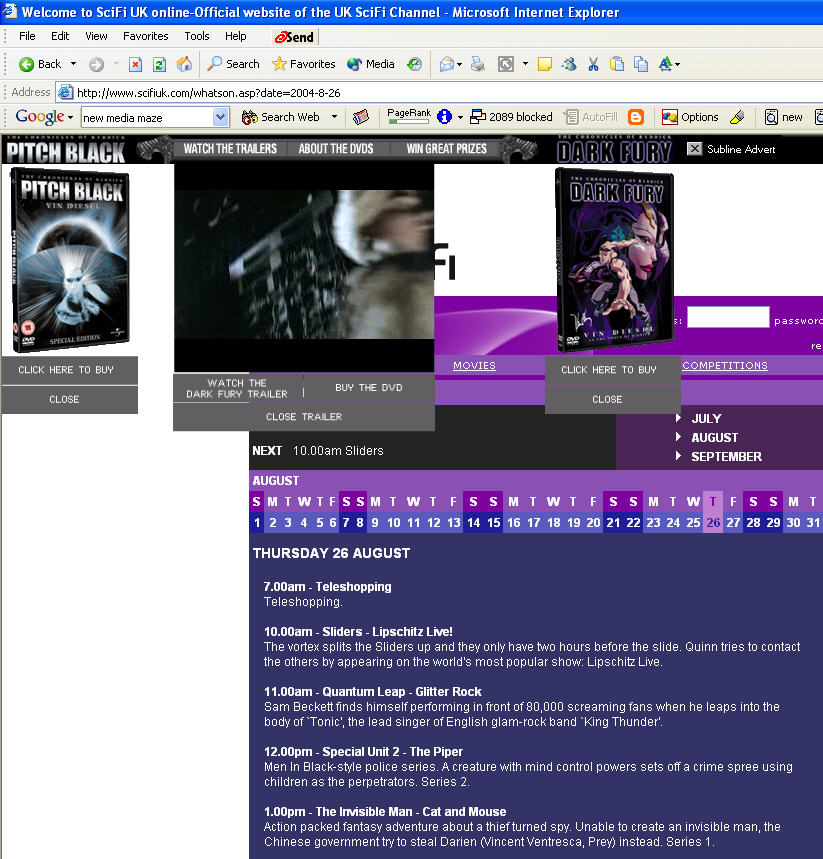Open the Search Web dropdown arrow
The width and height of the screenshot is (823, 859).
[334, 117]
